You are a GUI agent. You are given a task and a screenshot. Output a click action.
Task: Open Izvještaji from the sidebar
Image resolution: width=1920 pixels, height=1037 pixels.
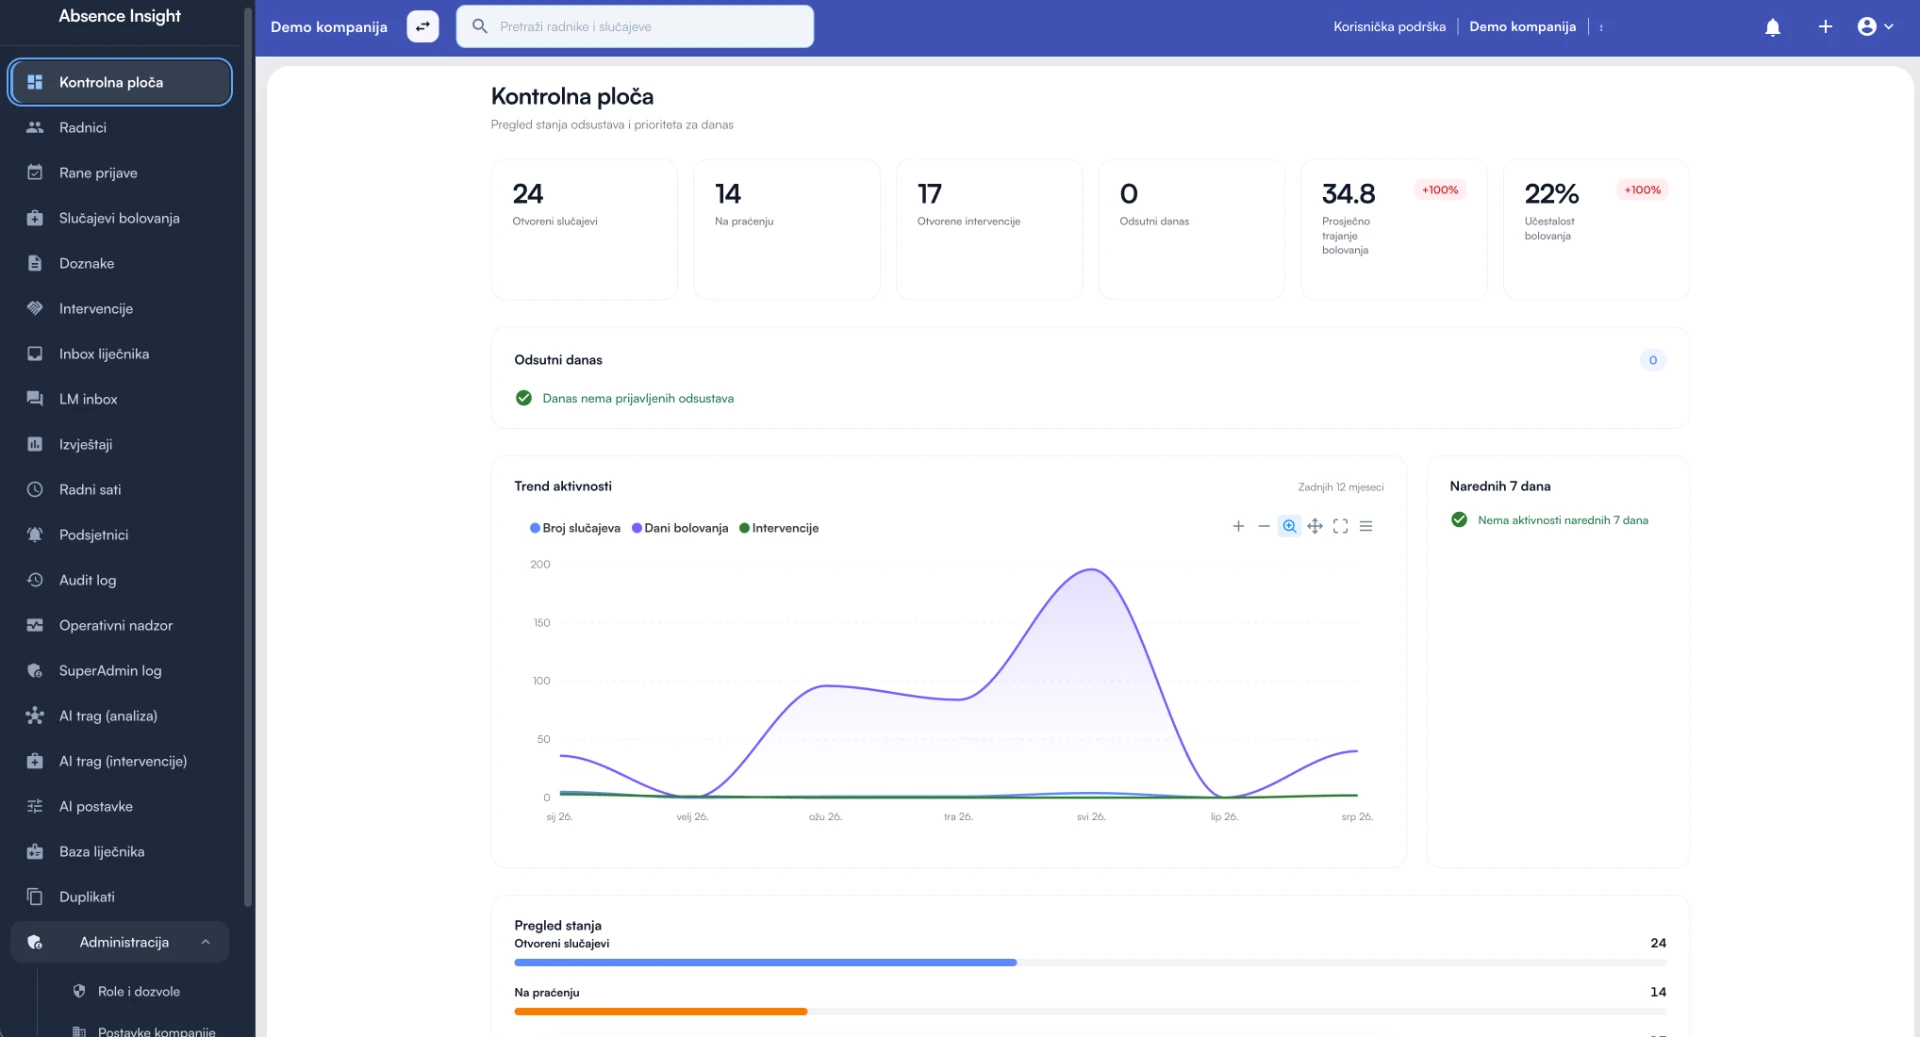point(120,444)
